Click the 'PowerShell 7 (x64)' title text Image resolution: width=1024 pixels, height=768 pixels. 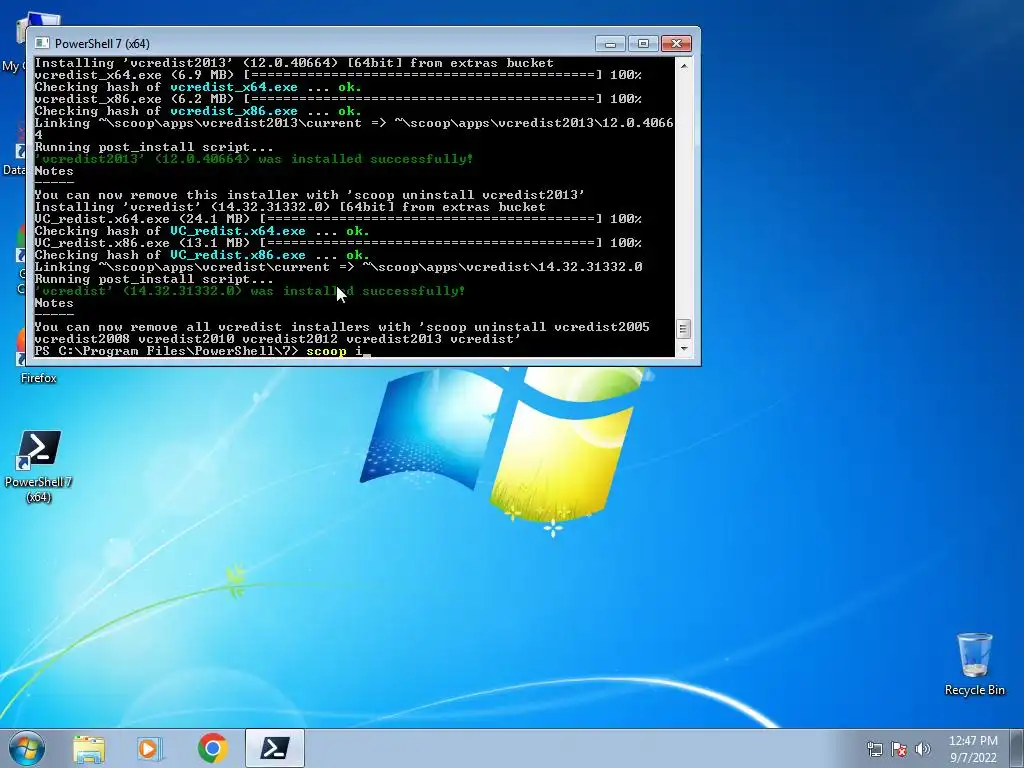coord(102,44)
